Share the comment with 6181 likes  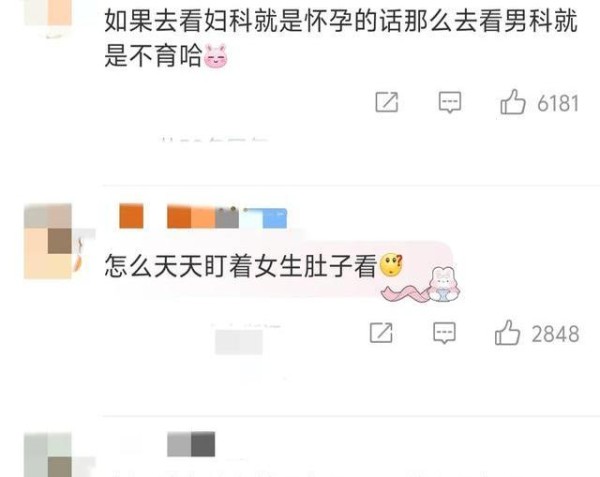[386, 102]
